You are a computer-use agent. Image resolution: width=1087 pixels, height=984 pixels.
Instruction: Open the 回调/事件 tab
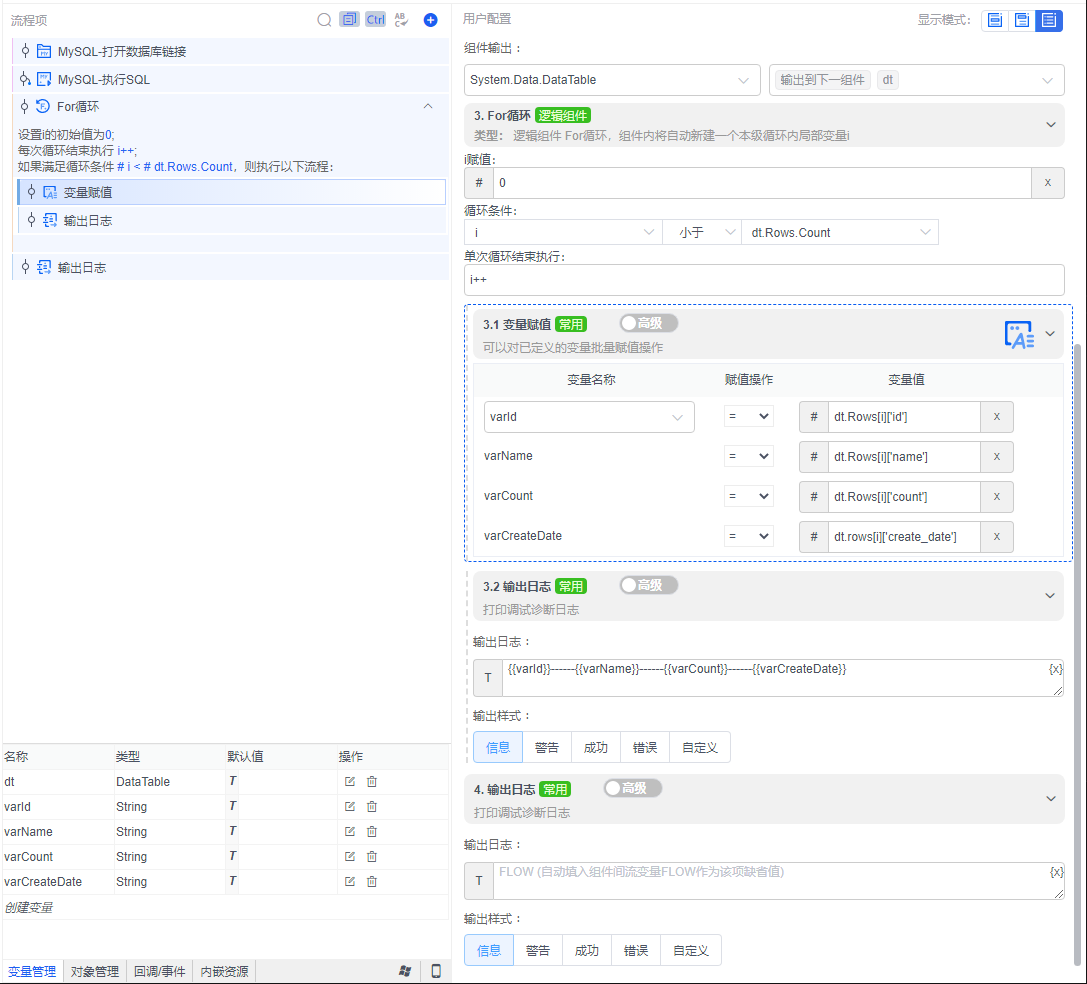(x=160, y=971)
